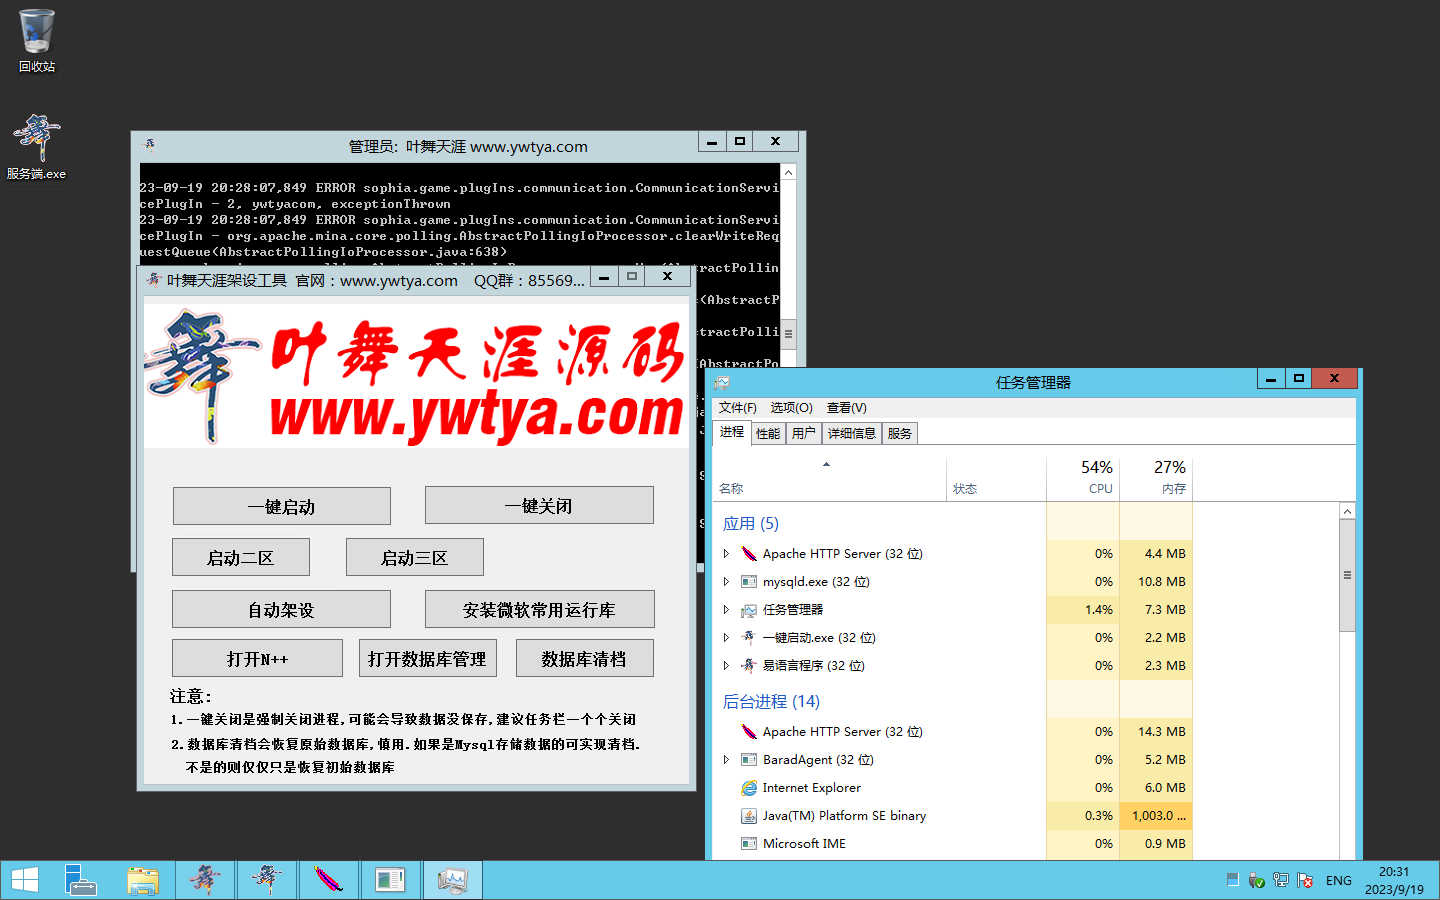Click the 一键关闭 button
This screenshot has height=900, width=1440.
point(539,505)
